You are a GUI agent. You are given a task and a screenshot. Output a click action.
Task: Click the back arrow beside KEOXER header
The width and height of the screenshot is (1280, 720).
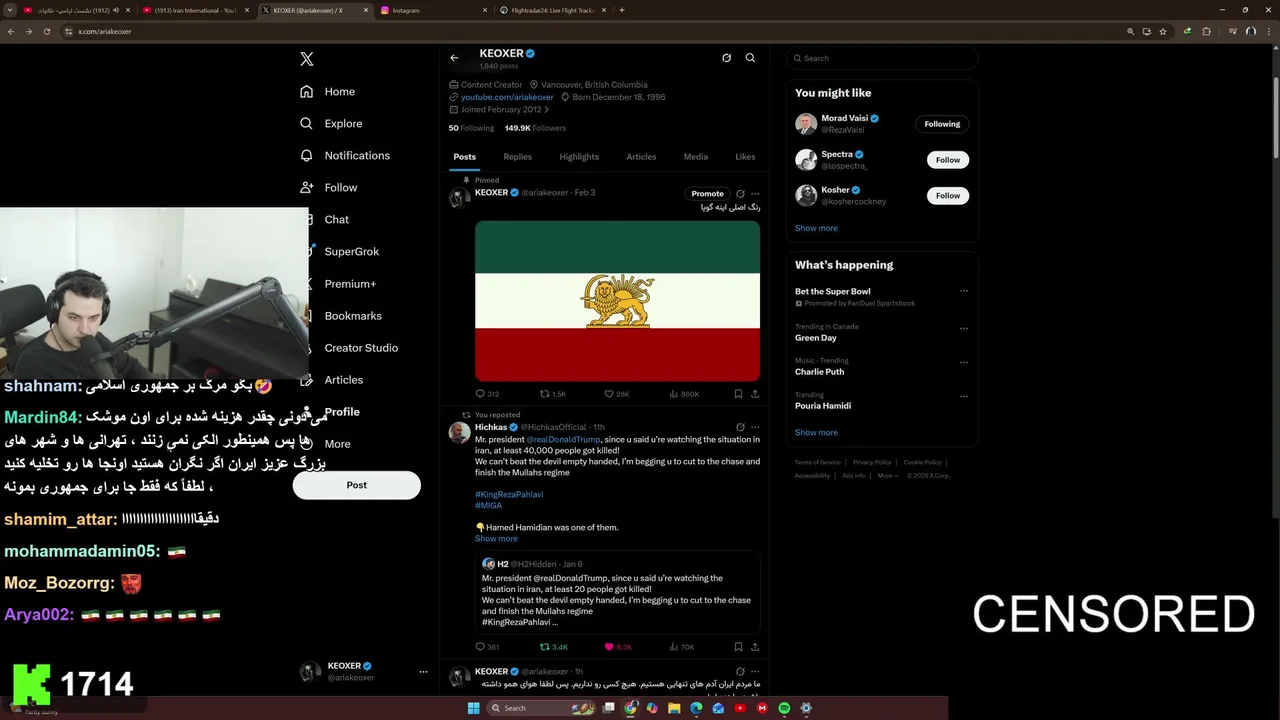[454, 58]
